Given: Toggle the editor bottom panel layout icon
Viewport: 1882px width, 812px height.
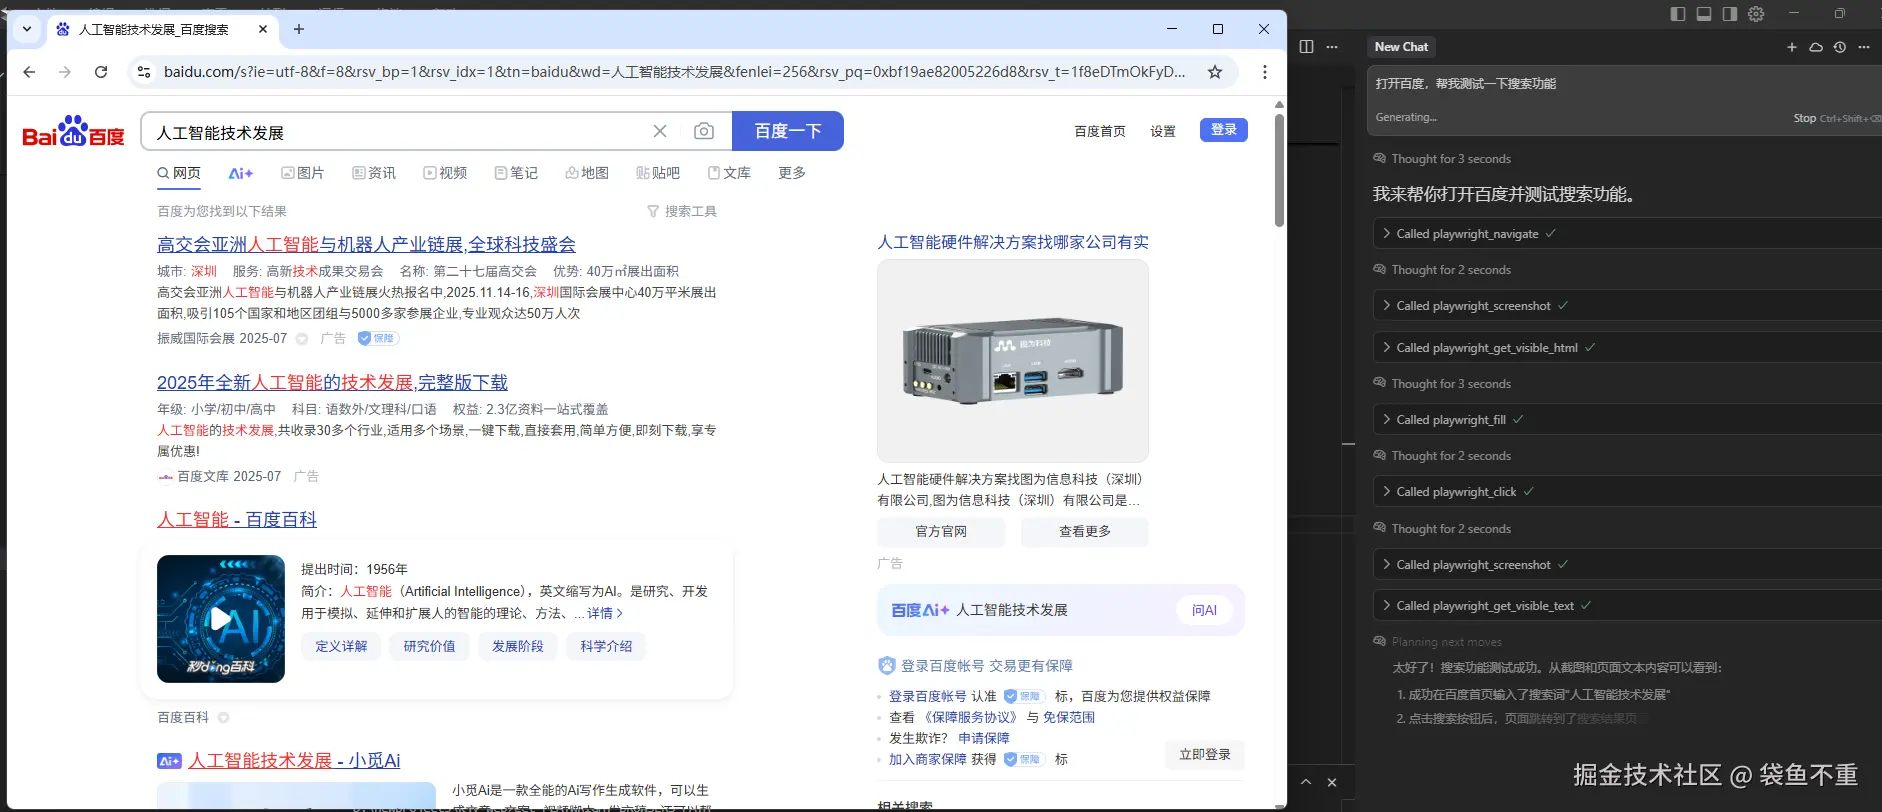Looking at the screenshot, I should (1704, 14).
